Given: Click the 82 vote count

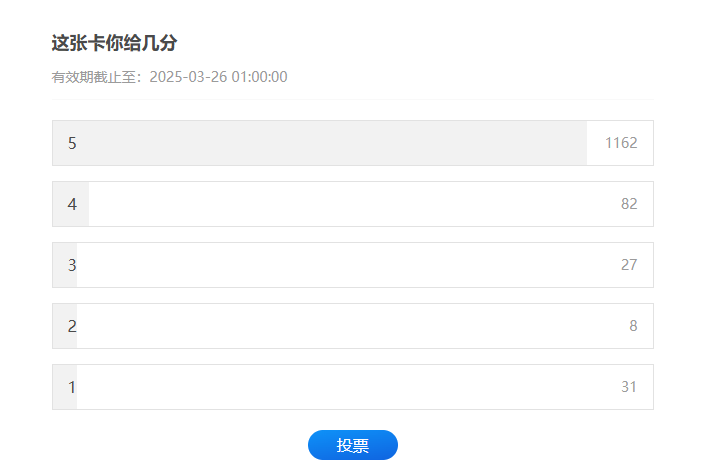Looking at the screenshot, I should pos(629,204).
